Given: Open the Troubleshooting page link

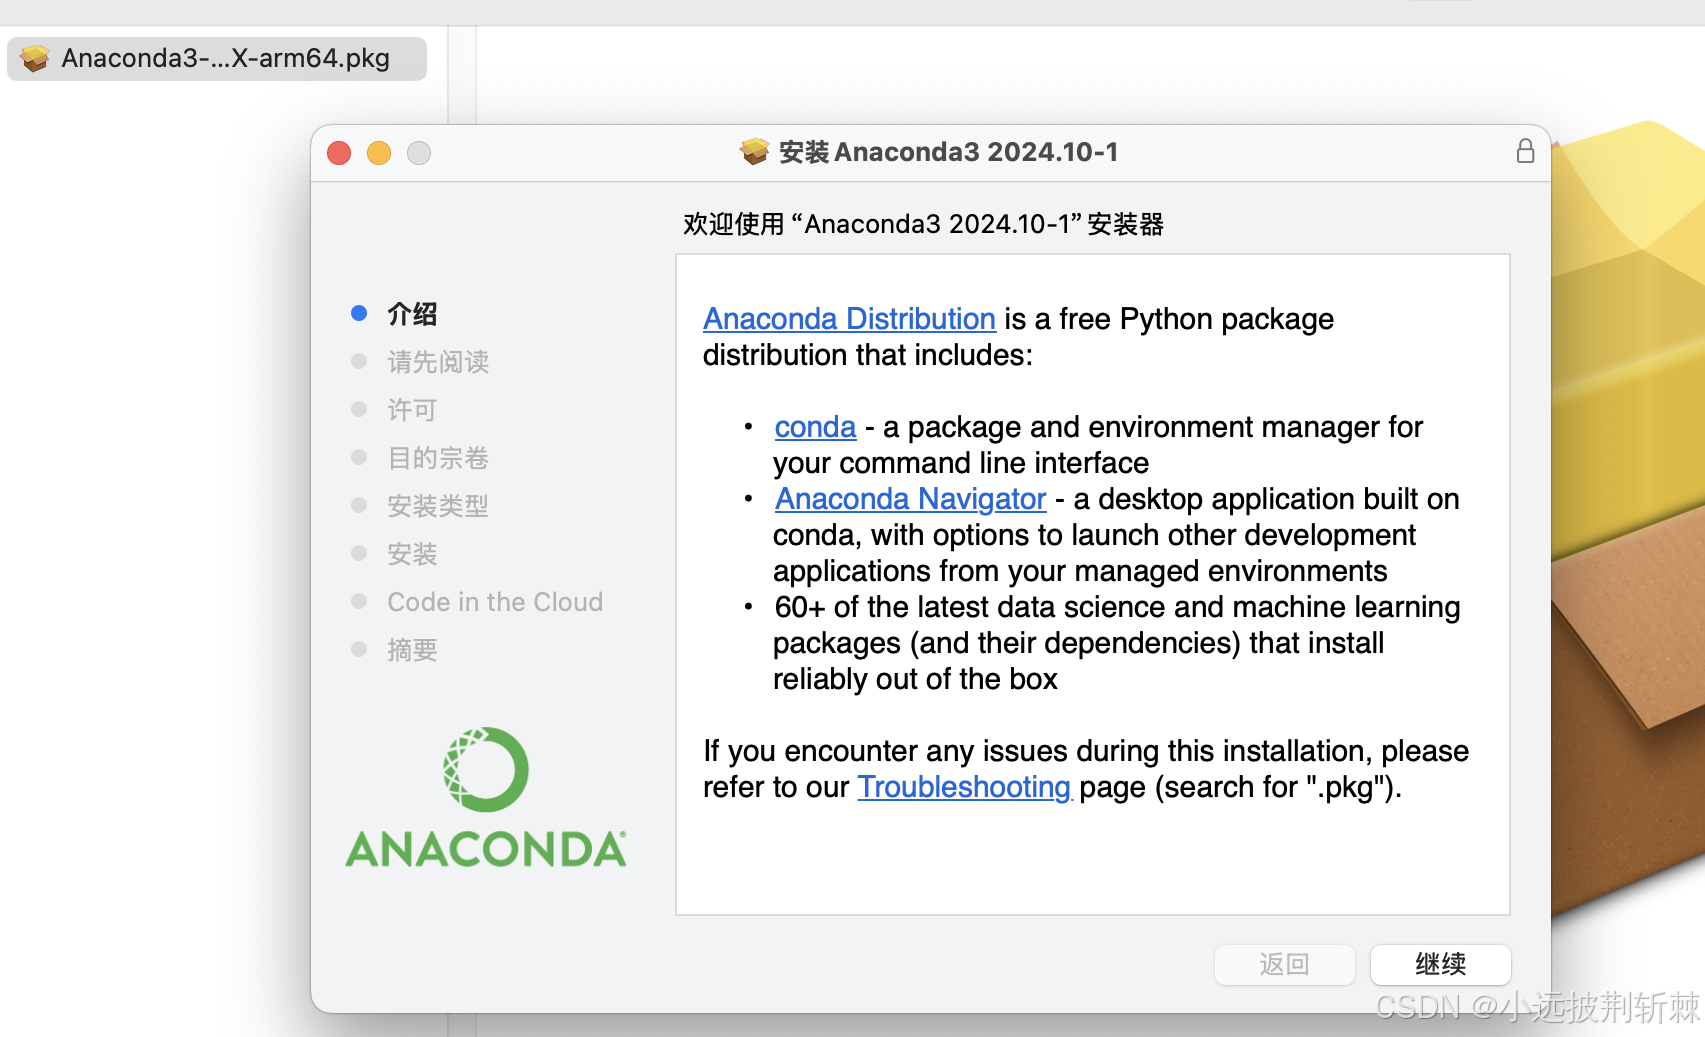Looking at the screenshot, I should (964, 787).
